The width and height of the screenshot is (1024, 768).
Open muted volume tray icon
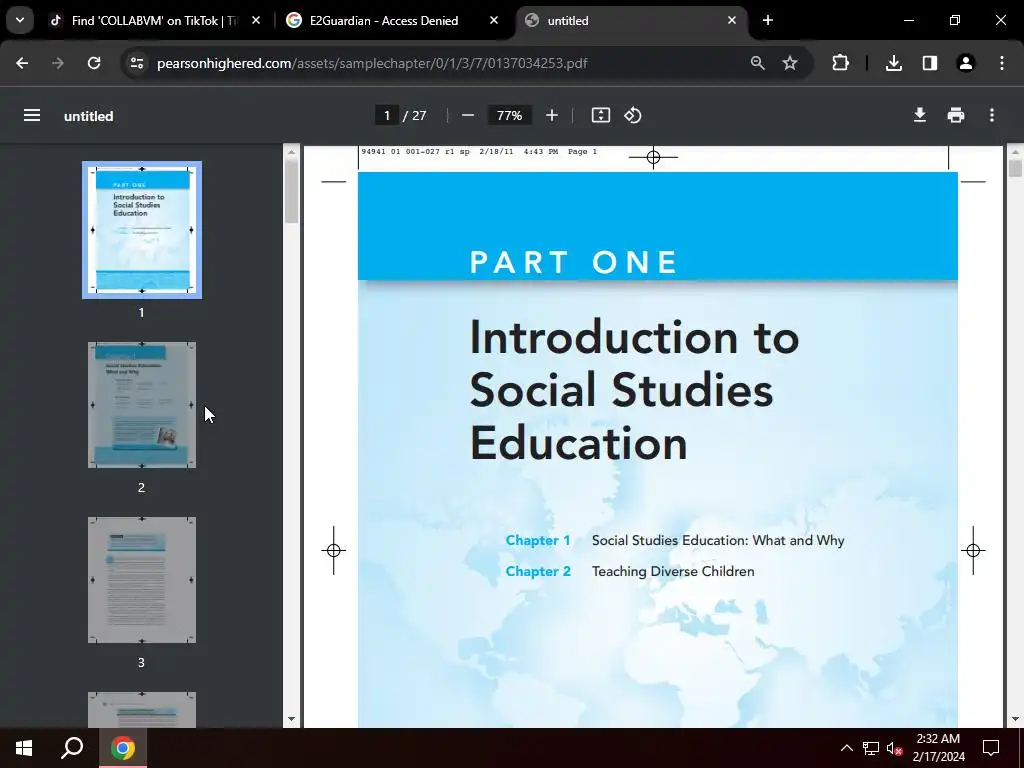point(894,748)
